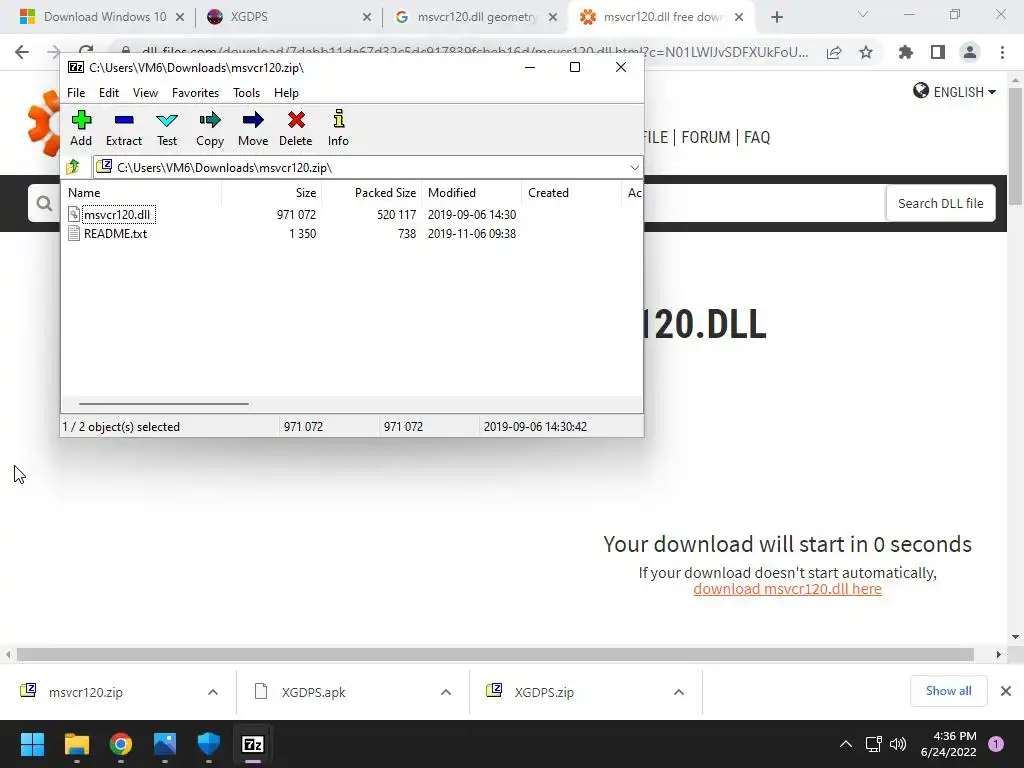Open the View menu in 7-Zip
The image size is (1024, 768).
[x=145, y=93]
